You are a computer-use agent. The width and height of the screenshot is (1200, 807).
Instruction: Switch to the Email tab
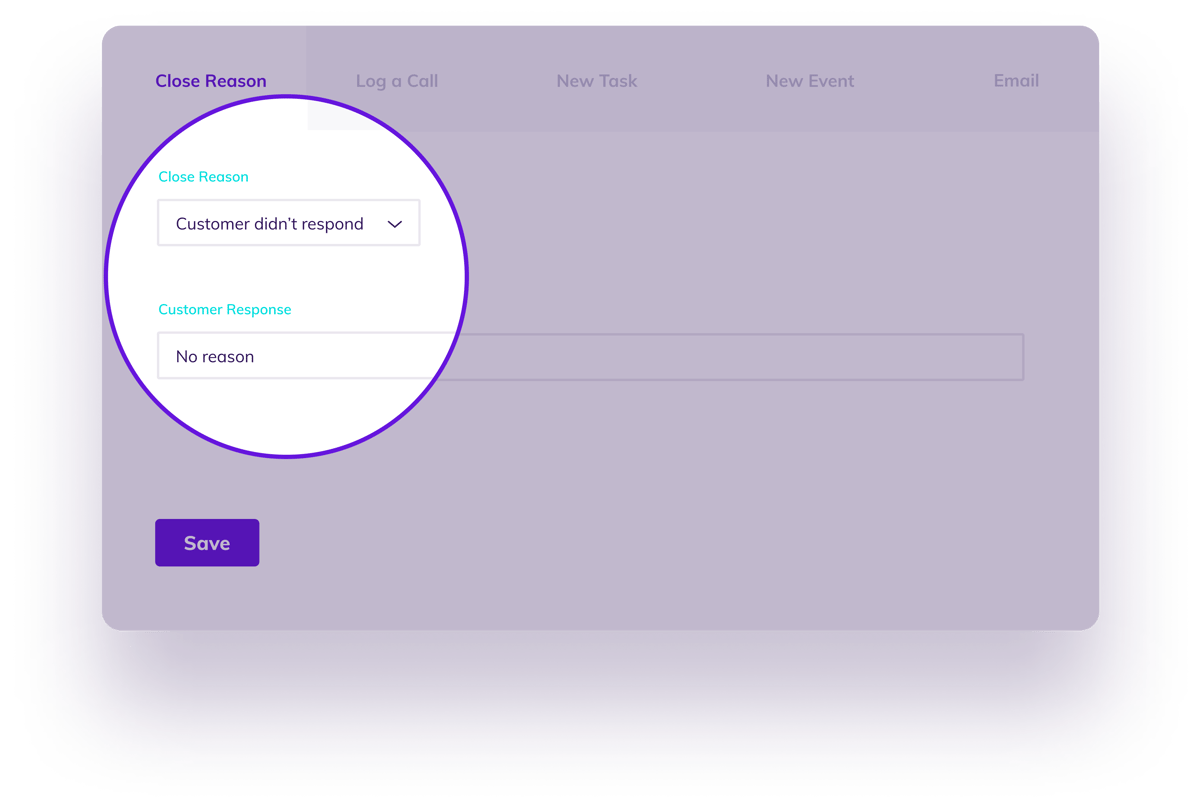1015,81
